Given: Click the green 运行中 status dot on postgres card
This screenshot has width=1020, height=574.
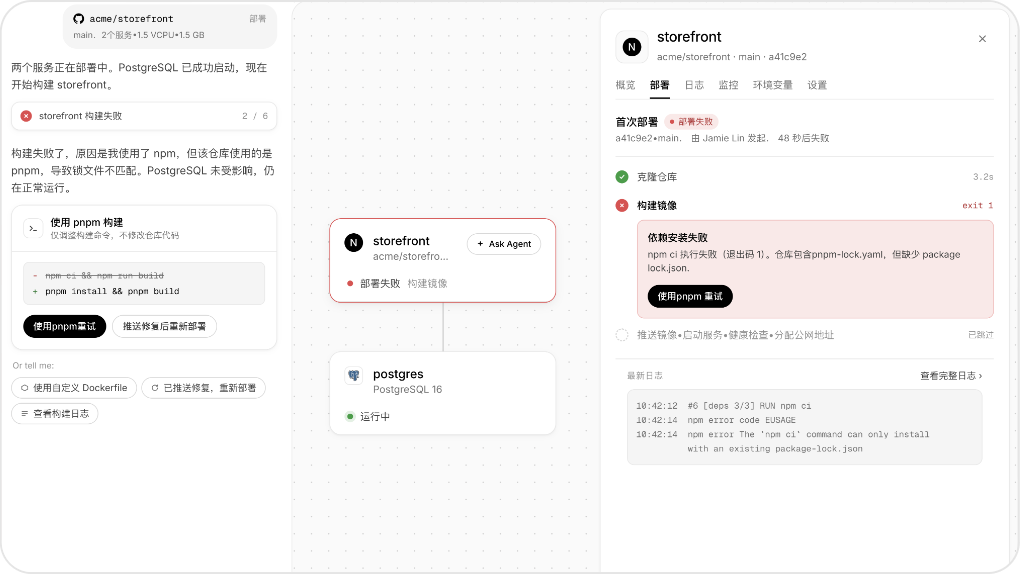Looking at the screenshot, I should 350,417.
